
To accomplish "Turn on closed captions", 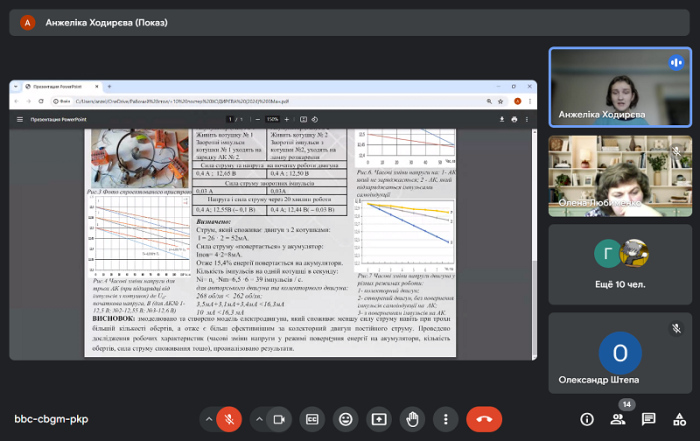I will (x=312, y=419).
